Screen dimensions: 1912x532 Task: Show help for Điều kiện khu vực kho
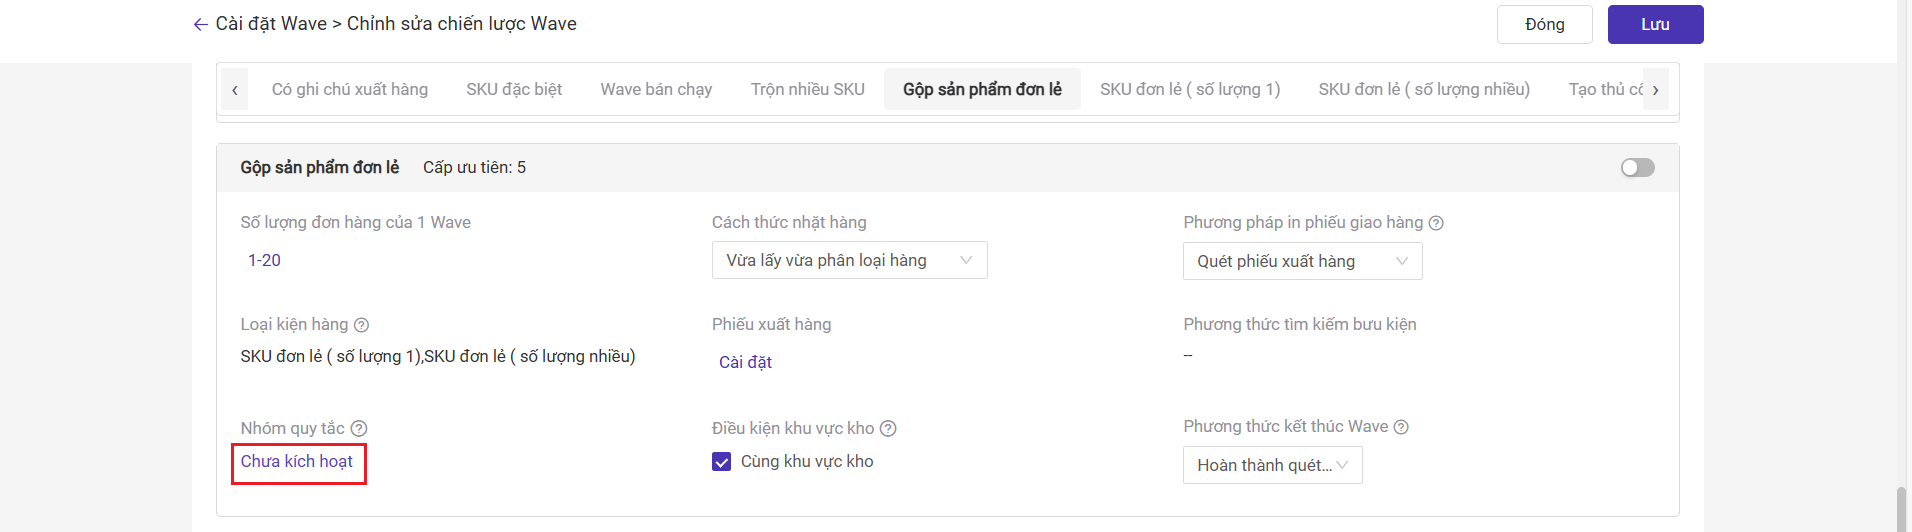888,429
